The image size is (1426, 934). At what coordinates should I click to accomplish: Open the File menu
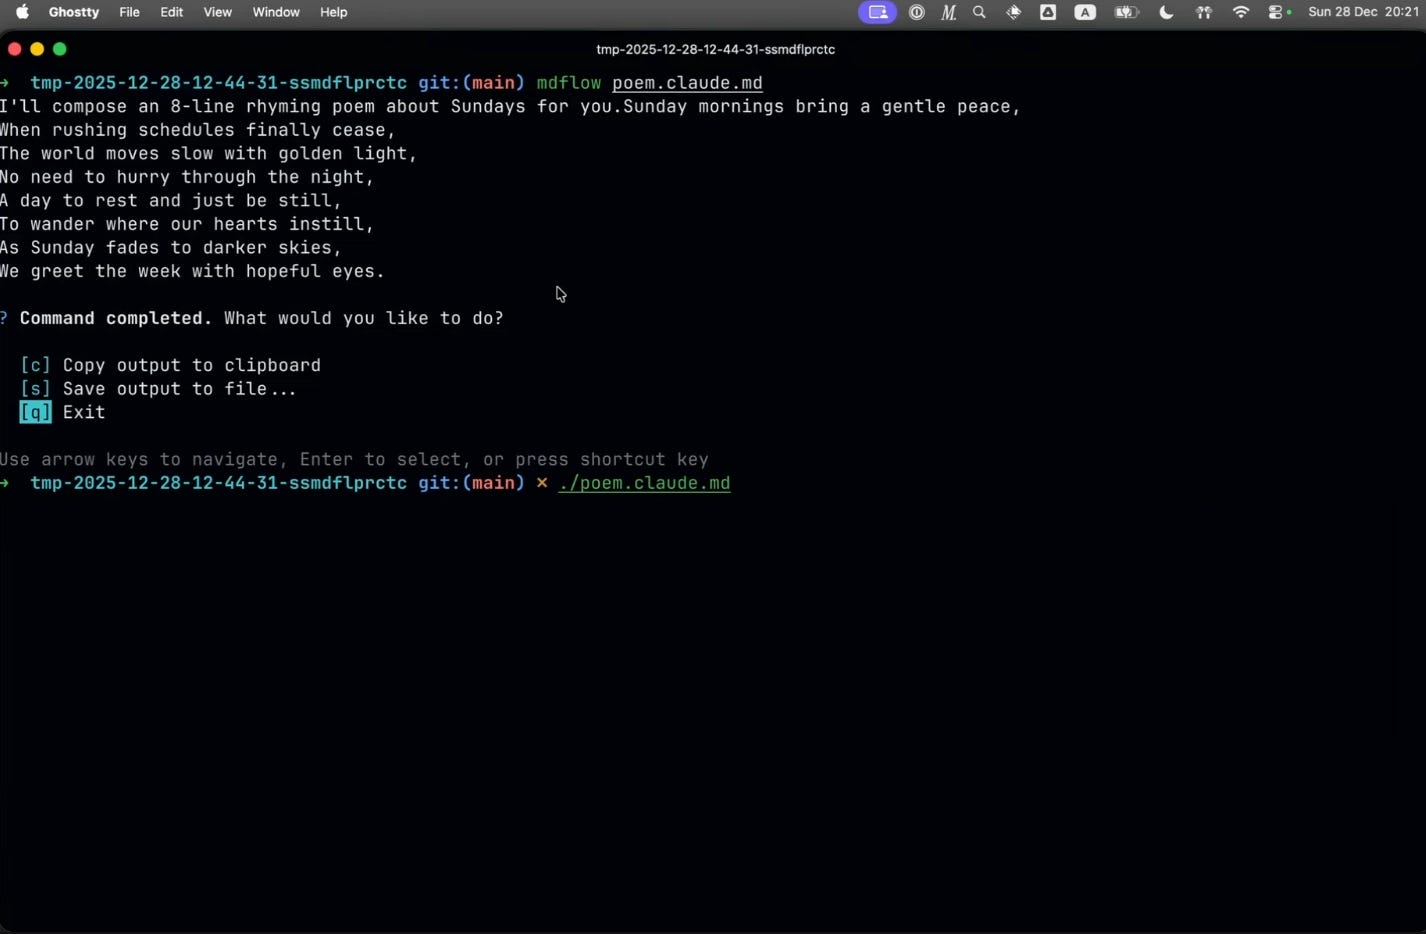pos(129,12)
